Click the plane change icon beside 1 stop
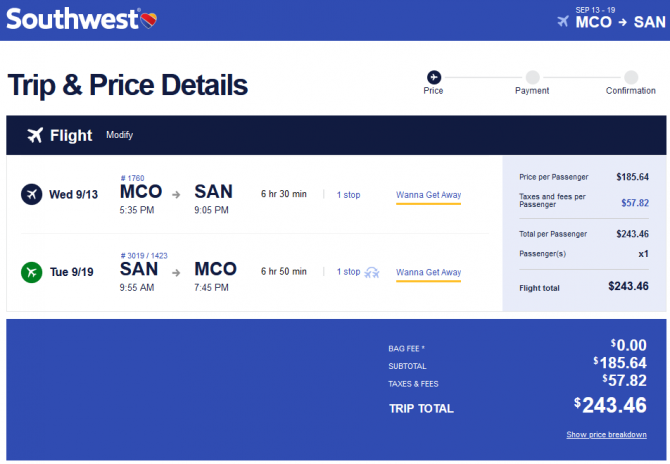670x464 pixels. (x=372, y=272)
